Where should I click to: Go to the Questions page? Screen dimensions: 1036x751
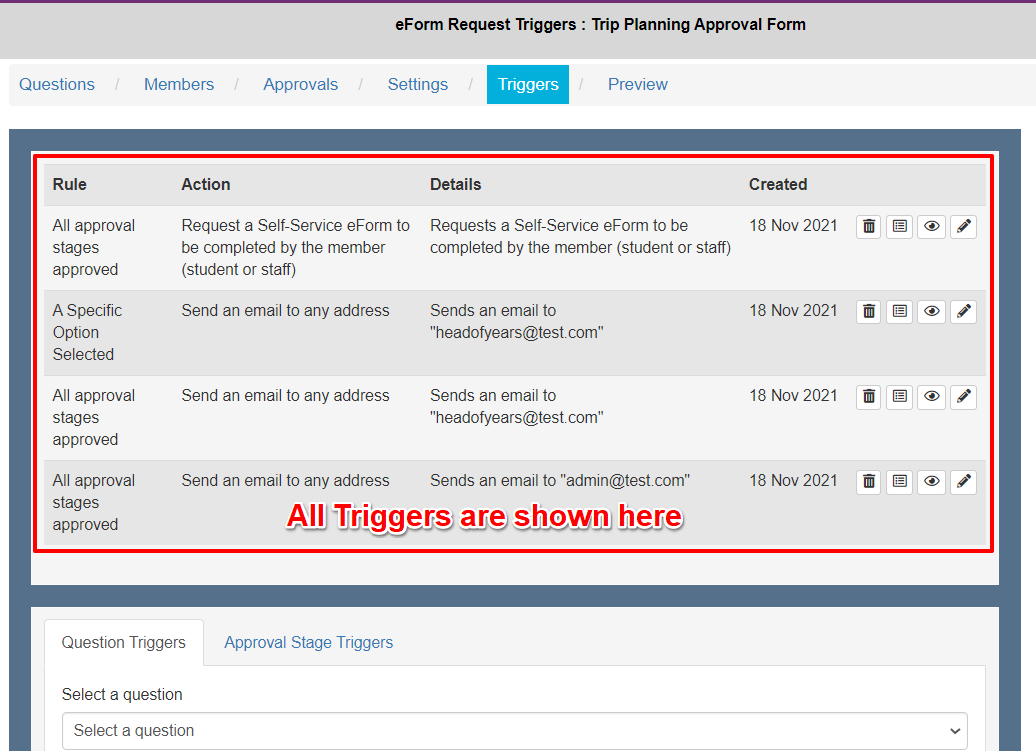pyautogui.click(x=57, y=85)
